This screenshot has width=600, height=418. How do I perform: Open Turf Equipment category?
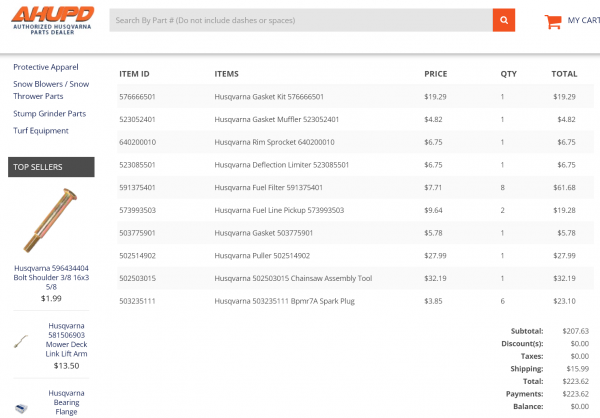pyautogui.click(x=41, y=131)
